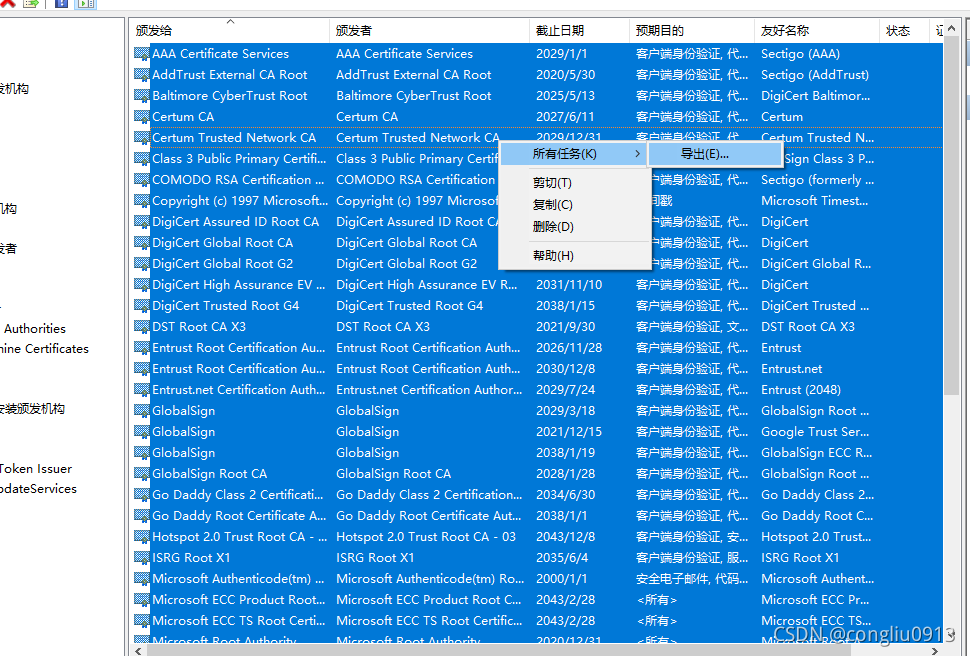This screenshot has width=970, height=656.
Task: Click certificate icon of DigiCert Trusted Root G4
Action: pos(142,306)
